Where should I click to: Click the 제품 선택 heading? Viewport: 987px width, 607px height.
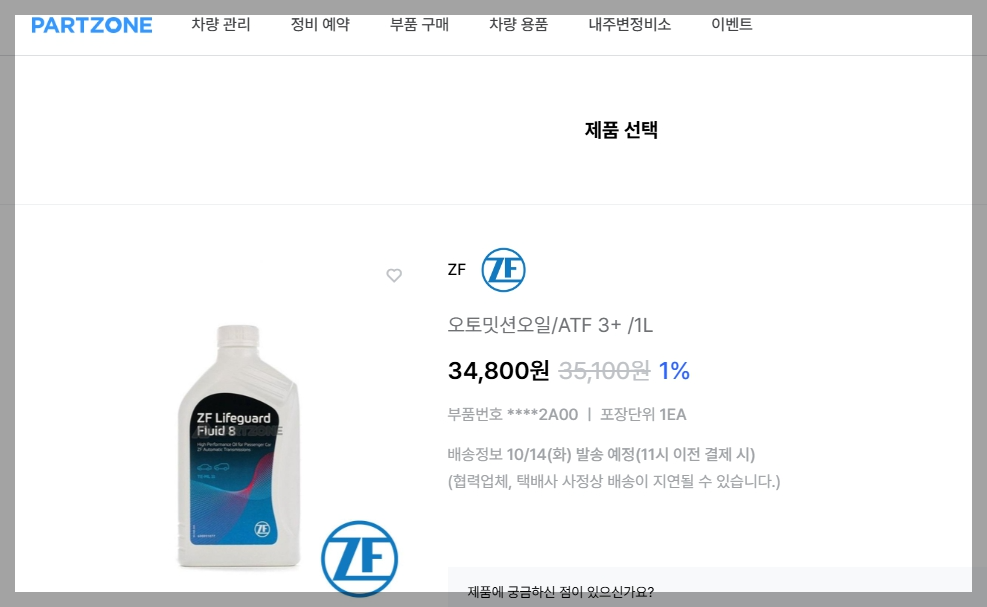pyautogui.click(x=621, y=130)
